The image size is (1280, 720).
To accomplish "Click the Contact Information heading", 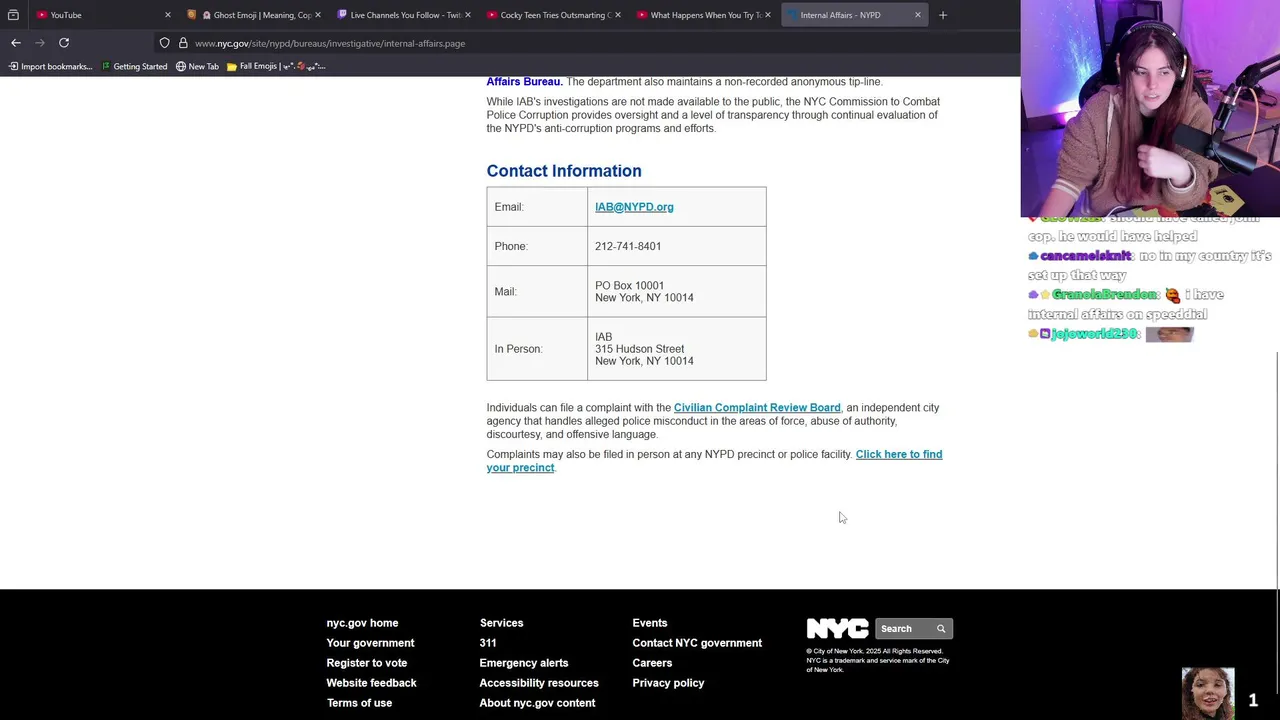I will click(564, 171).
